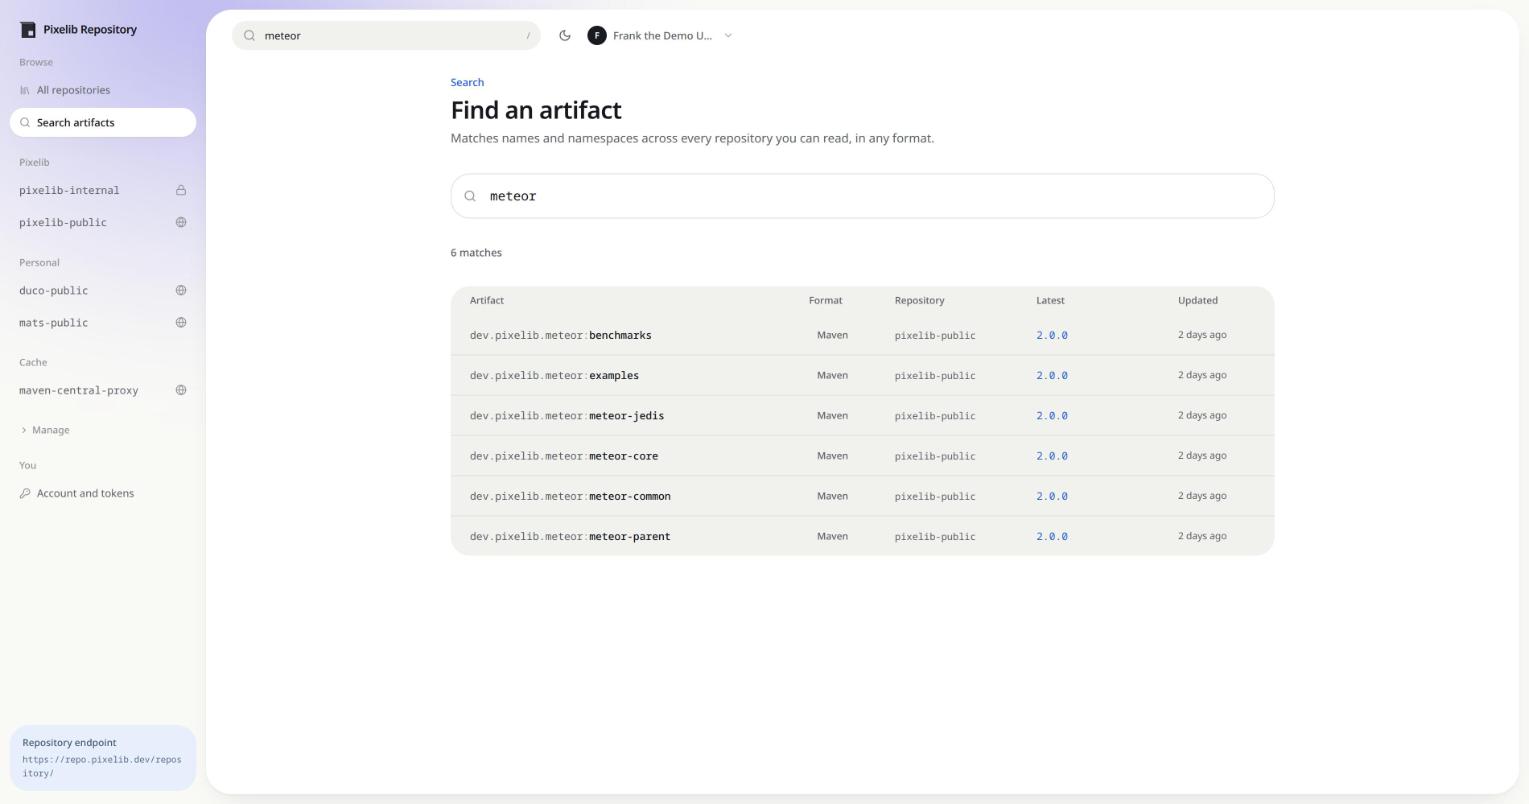The height and width of the screenshot is (804, 1529).
Task: Click pixelib-public cell in benchmarks row
Action: pos(935,335)
